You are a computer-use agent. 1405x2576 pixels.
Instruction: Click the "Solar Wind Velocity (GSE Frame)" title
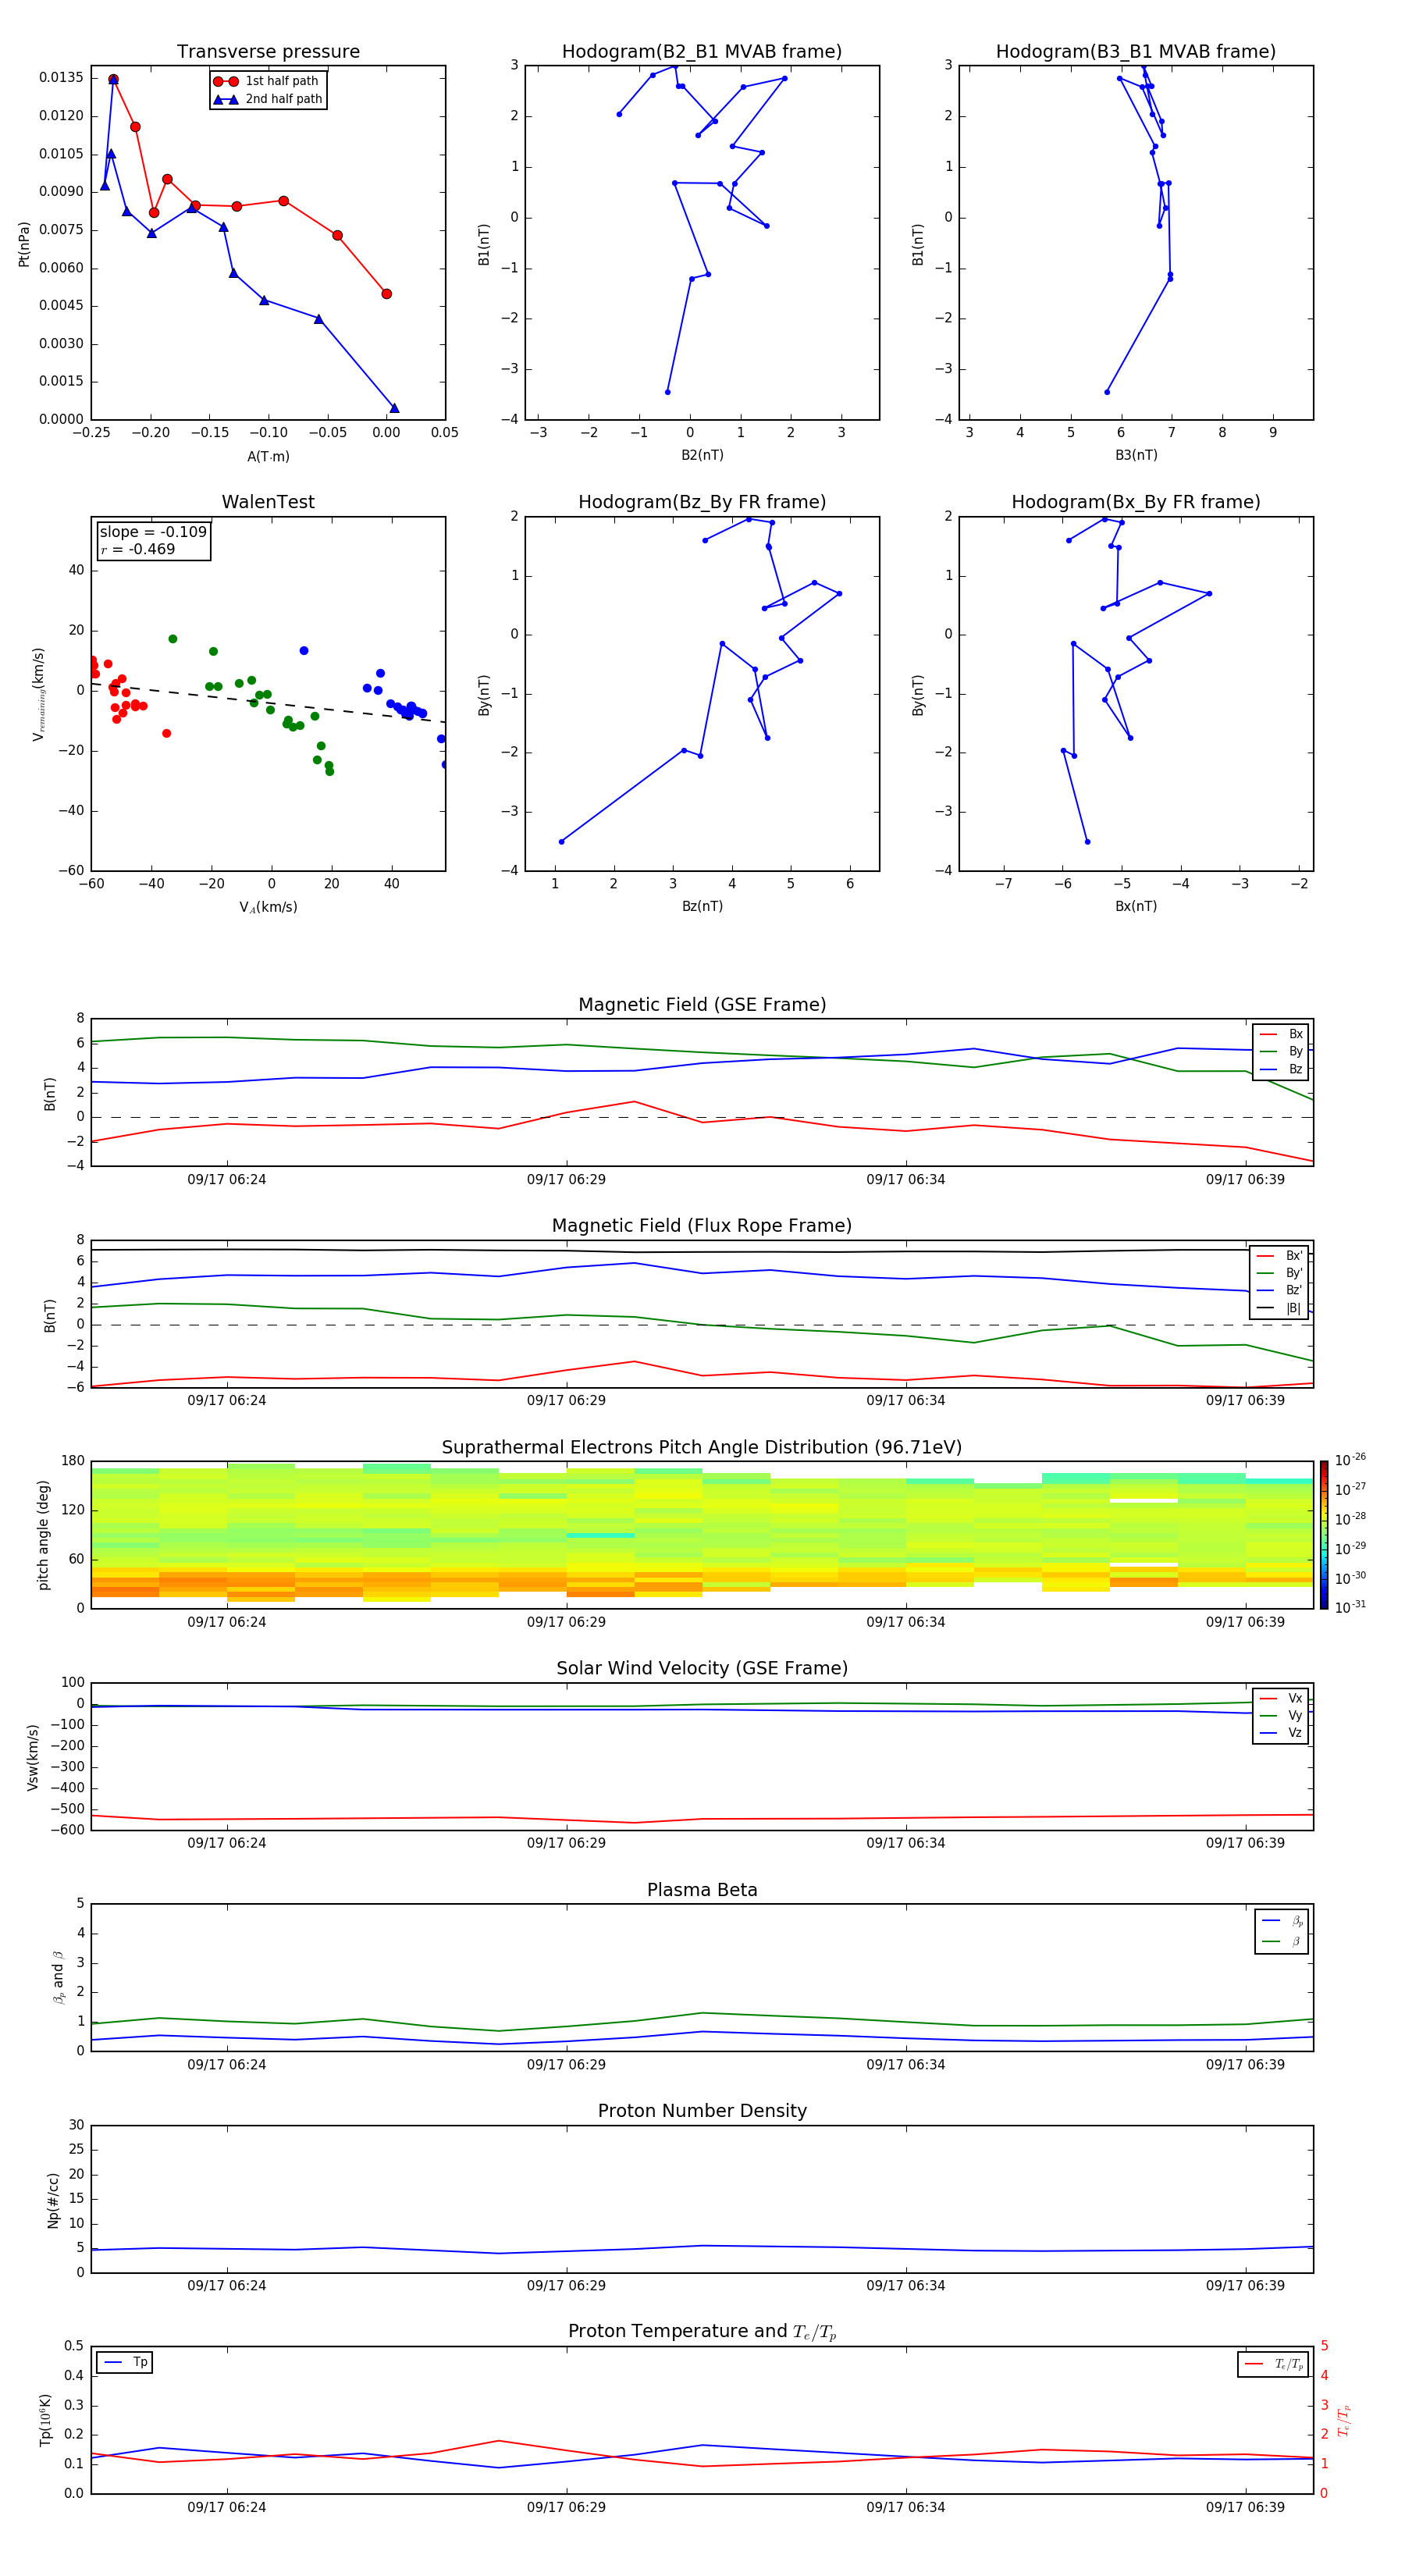pyautogui.click(x=702, y=1668)
